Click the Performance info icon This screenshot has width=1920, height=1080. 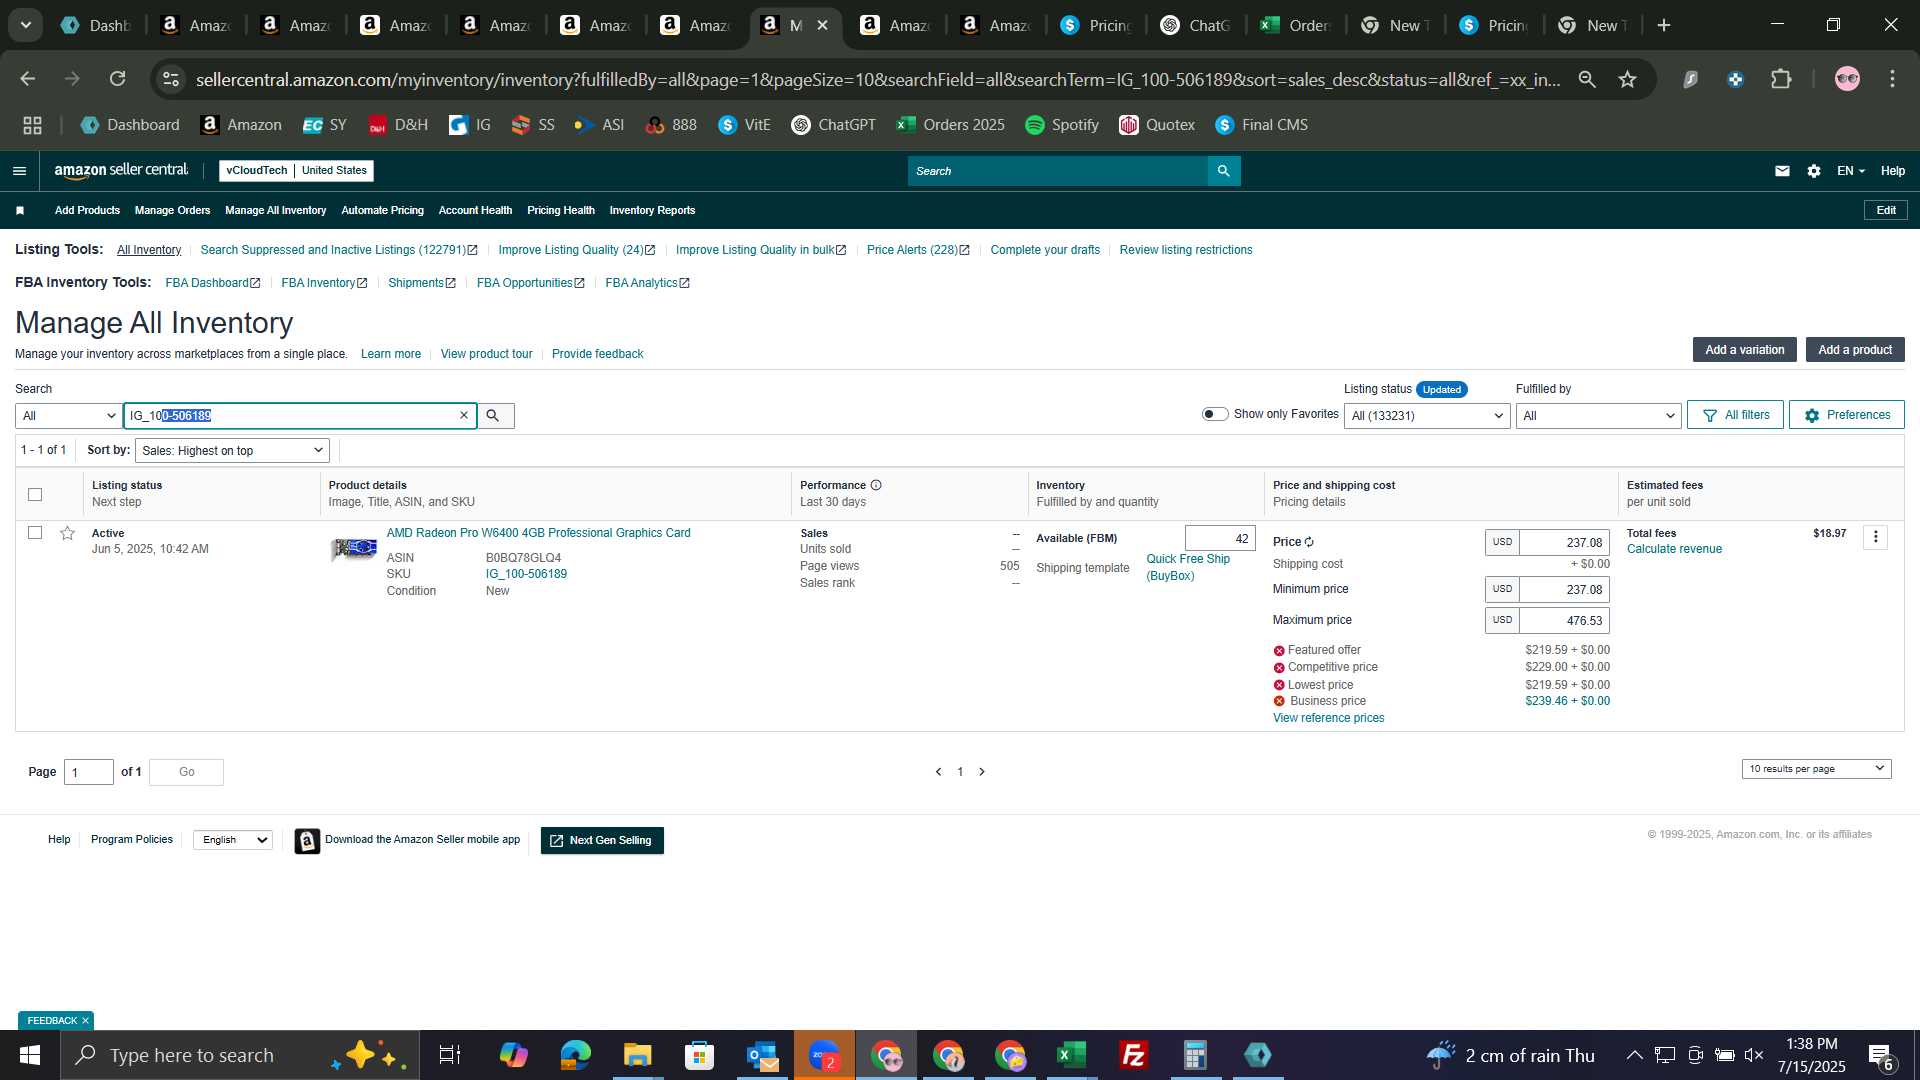pos(876,485)
